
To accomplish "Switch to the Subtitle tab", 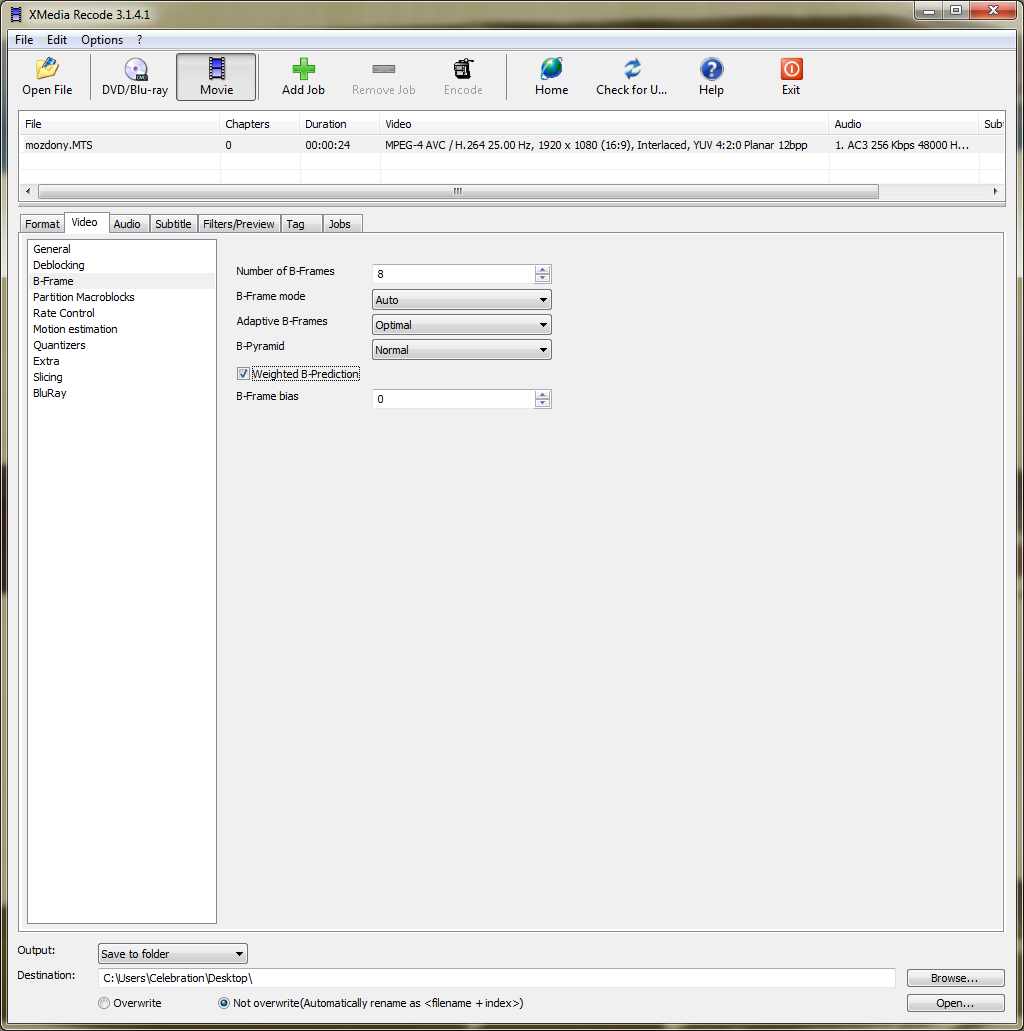I will tap(173, 224).
